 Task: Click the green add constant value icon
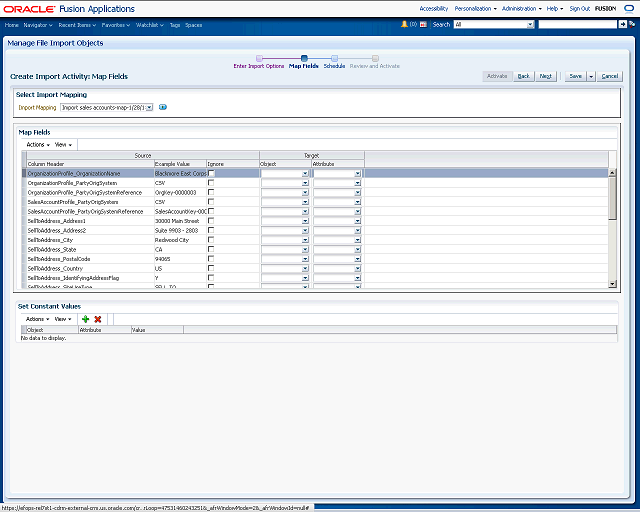coord(86,318)
